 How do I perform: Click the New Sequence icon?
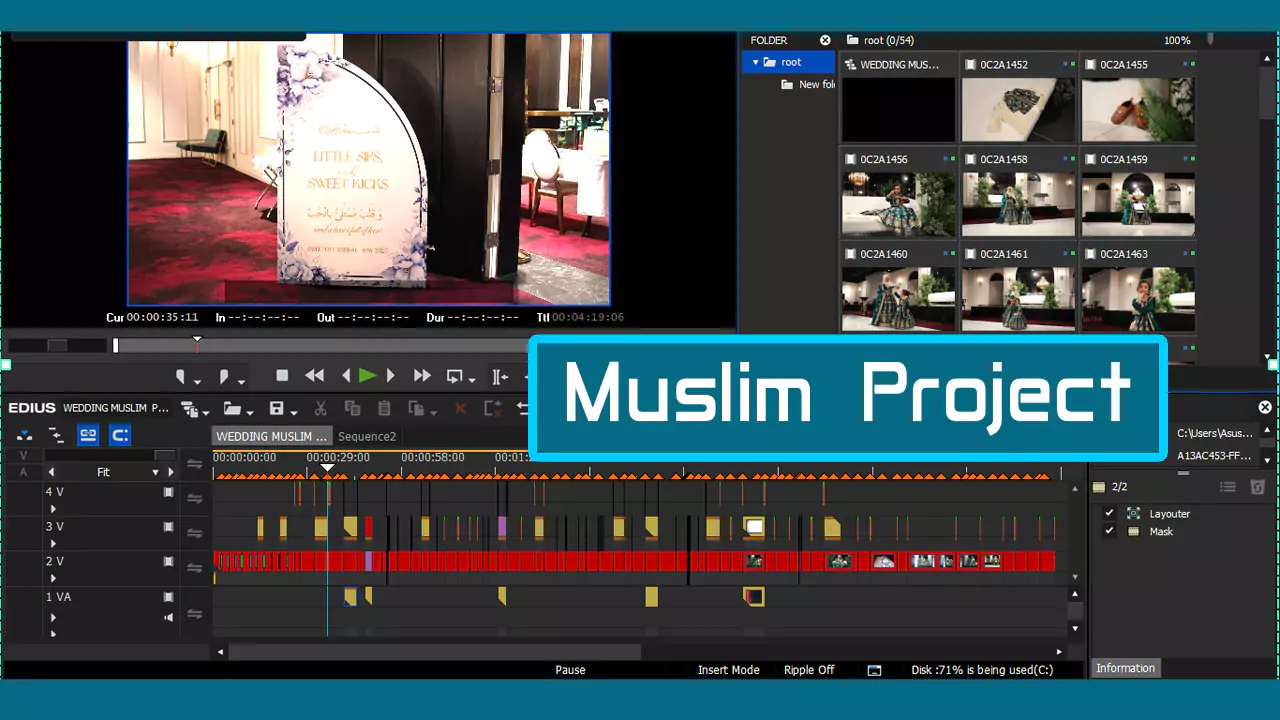point(189,409)
